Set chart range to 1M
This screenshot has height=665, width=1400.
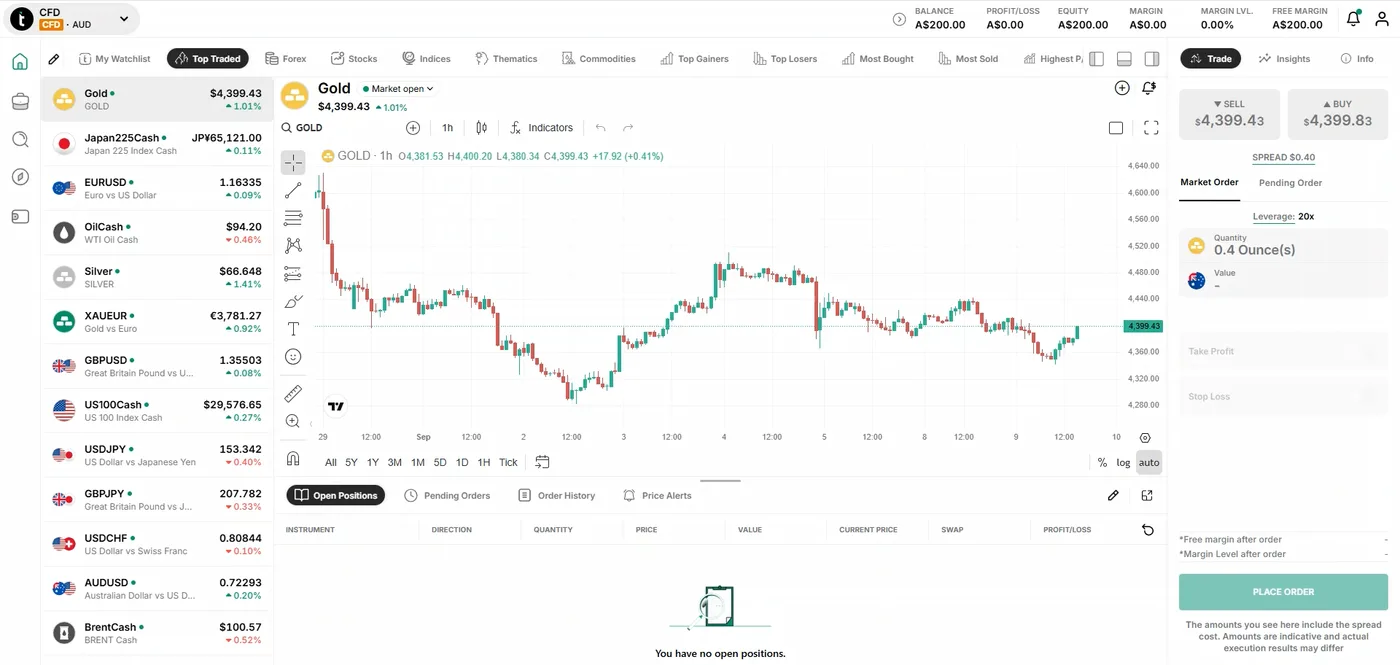417,462
